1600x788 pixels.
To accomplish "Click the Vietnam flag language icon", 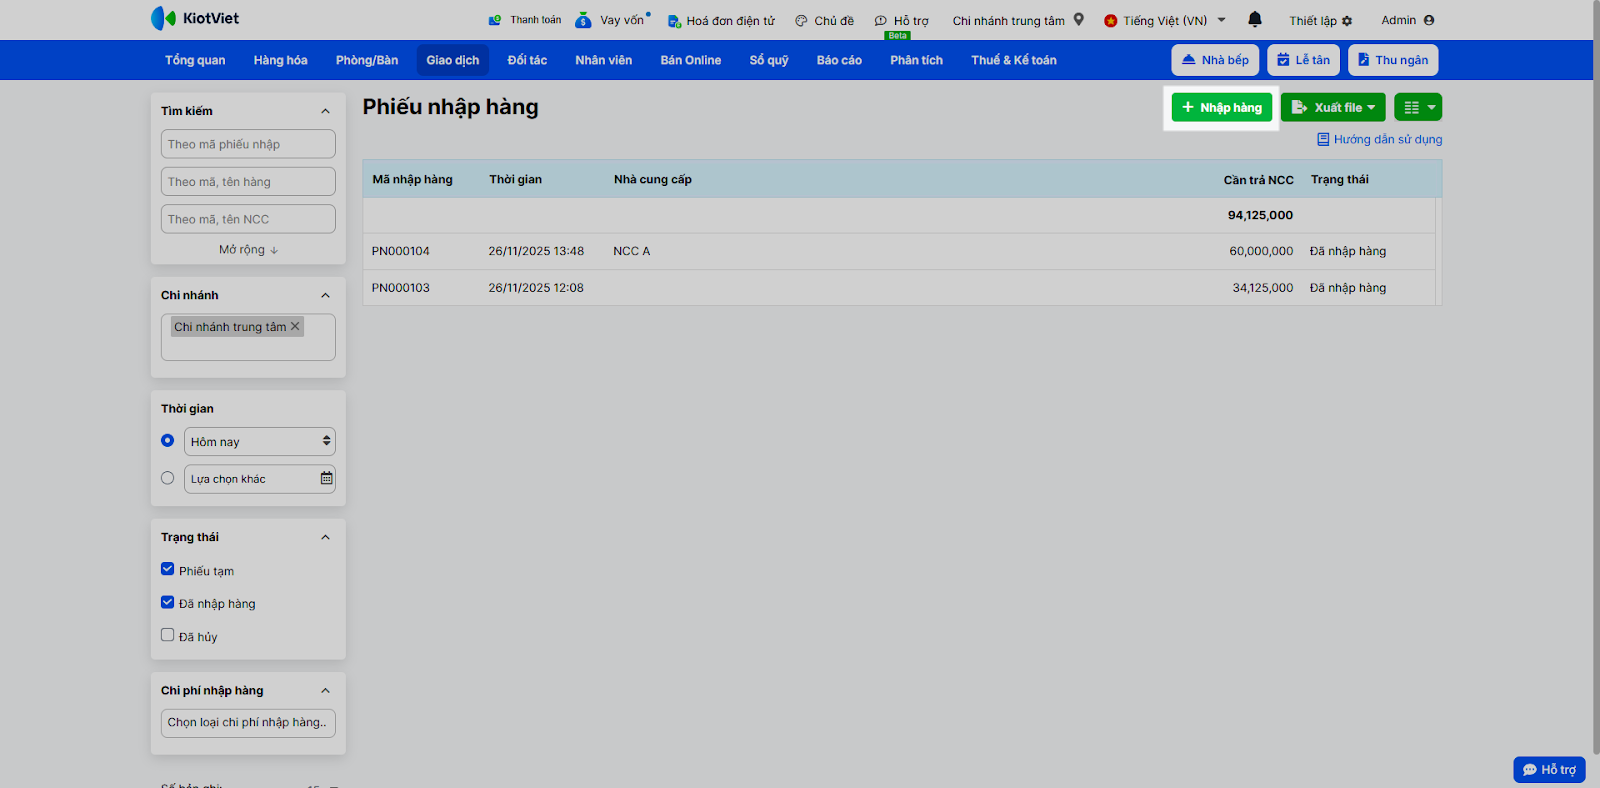I will point(1110,21).
